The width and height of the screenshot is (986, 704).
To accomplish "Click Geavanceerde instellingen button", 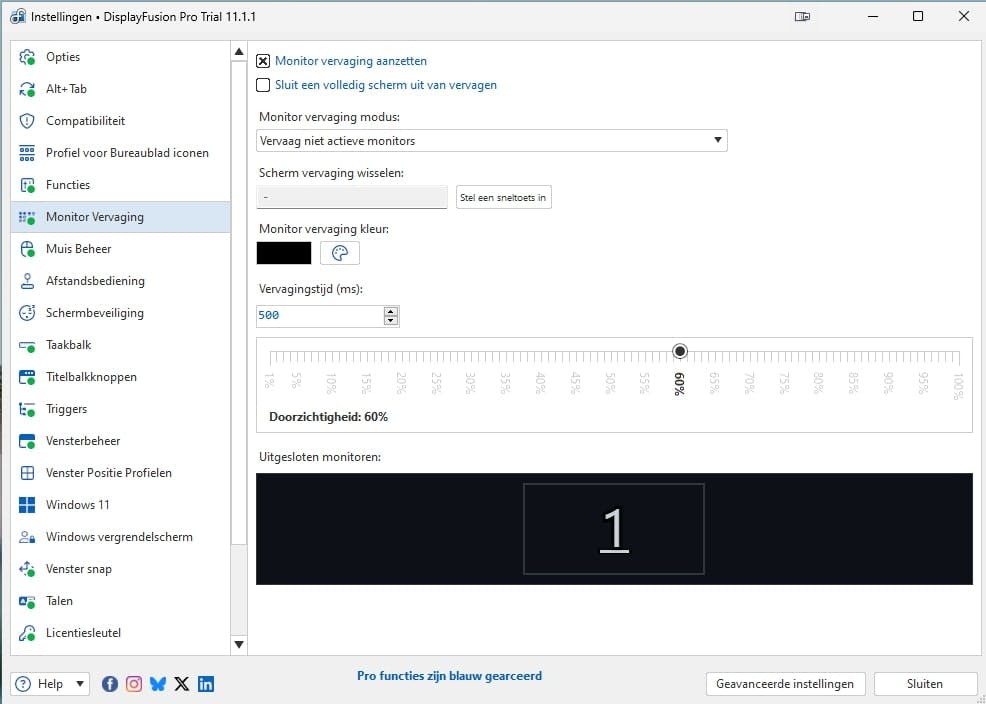I will pyautogui.click(x=785, y=684).
